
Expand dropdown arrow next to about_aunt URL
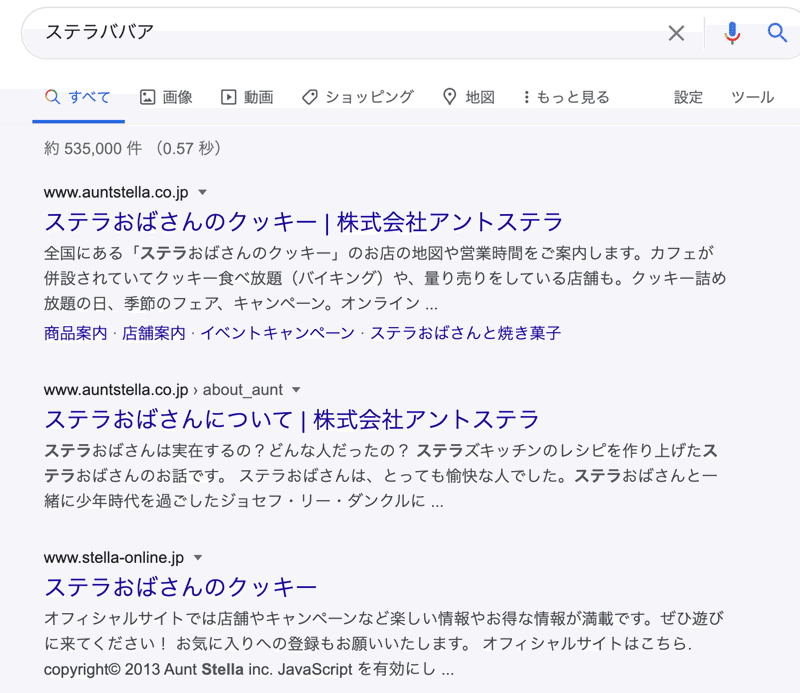[x=296, y=390]
